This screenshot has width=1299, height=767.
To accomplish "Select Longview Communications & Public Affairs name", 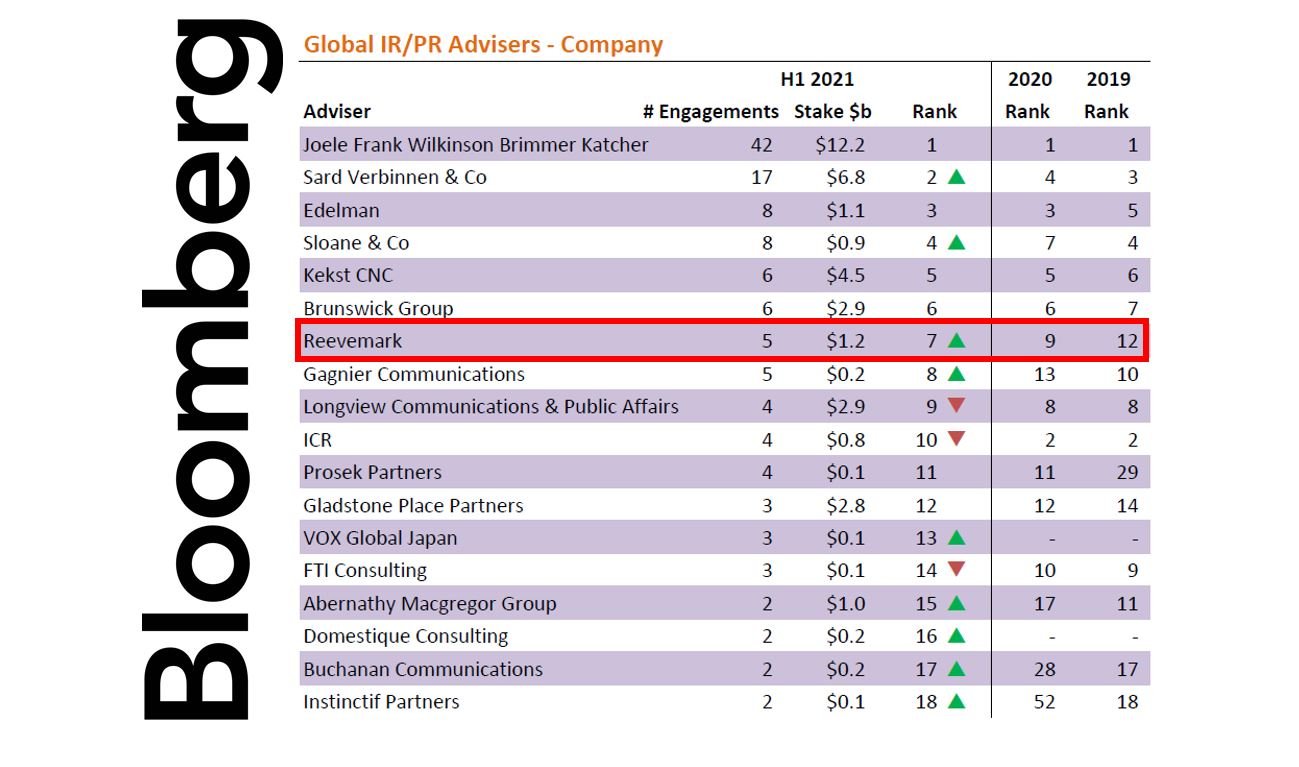I will point(491,407).
